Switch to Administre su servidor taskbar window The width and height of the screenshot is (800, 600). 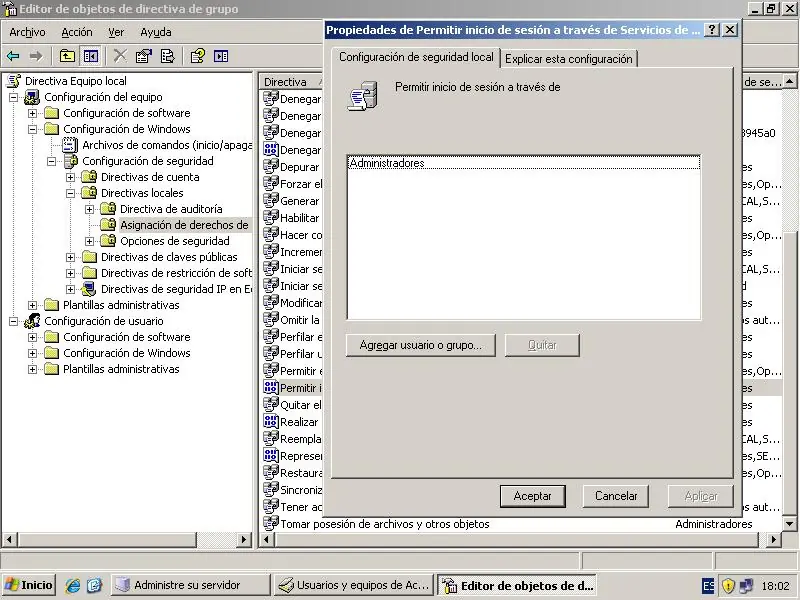click(190, 585)
